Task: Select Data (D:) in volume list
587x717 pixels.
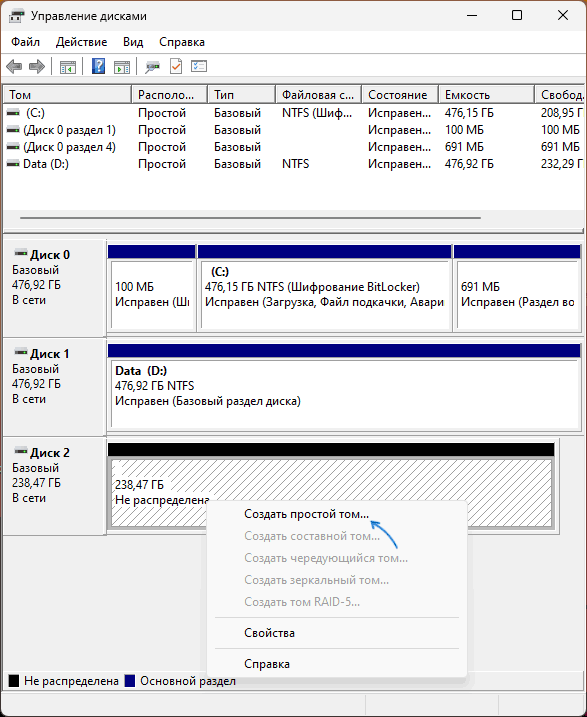Action: pyautogui.click(x=46, y=164)
